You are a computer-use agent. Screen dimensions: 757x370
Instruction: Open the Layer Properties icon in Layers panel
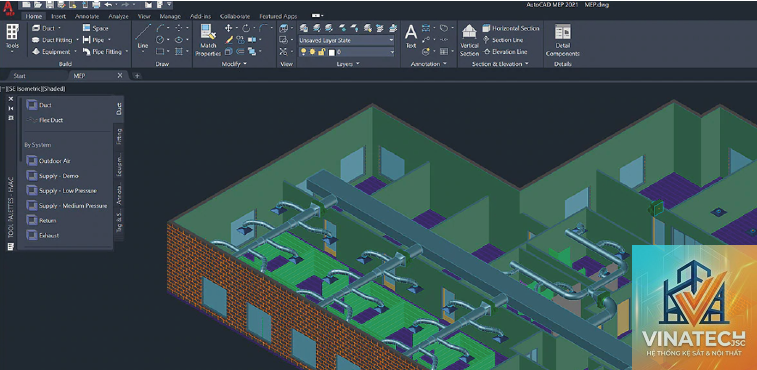(x=304, y=28)
